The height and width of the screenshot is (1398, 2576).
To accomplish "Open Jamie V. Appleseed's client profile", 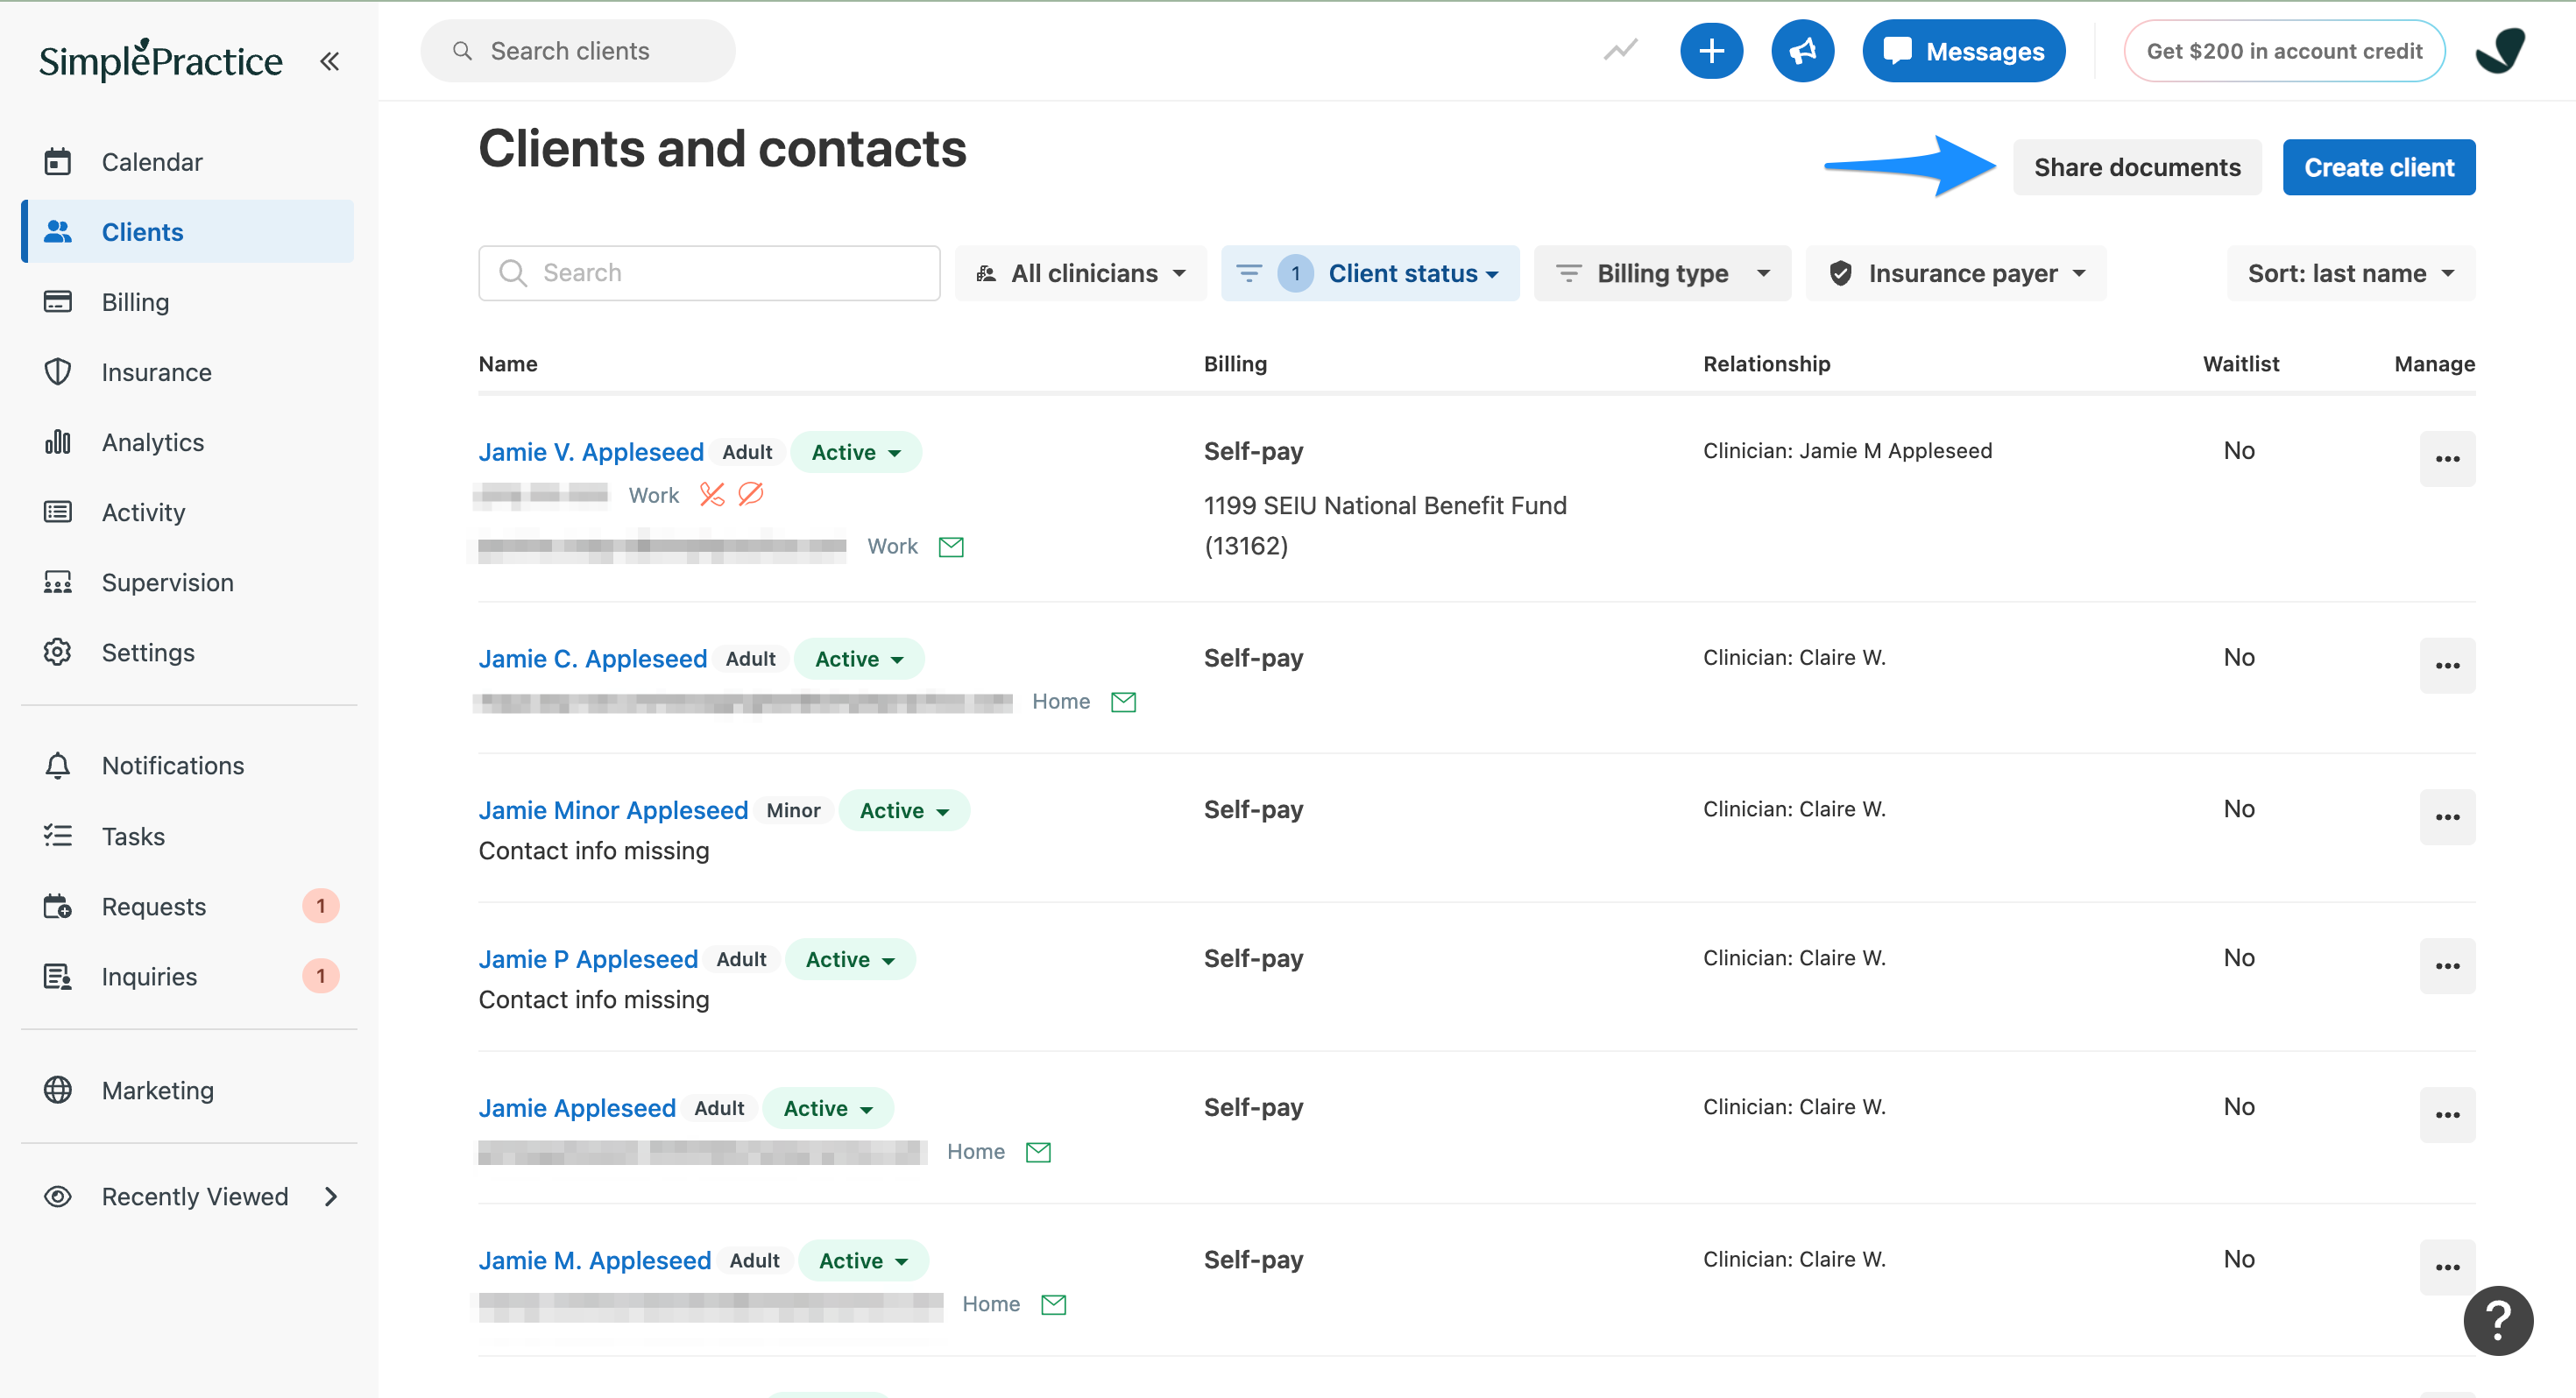I will (591, 452).
